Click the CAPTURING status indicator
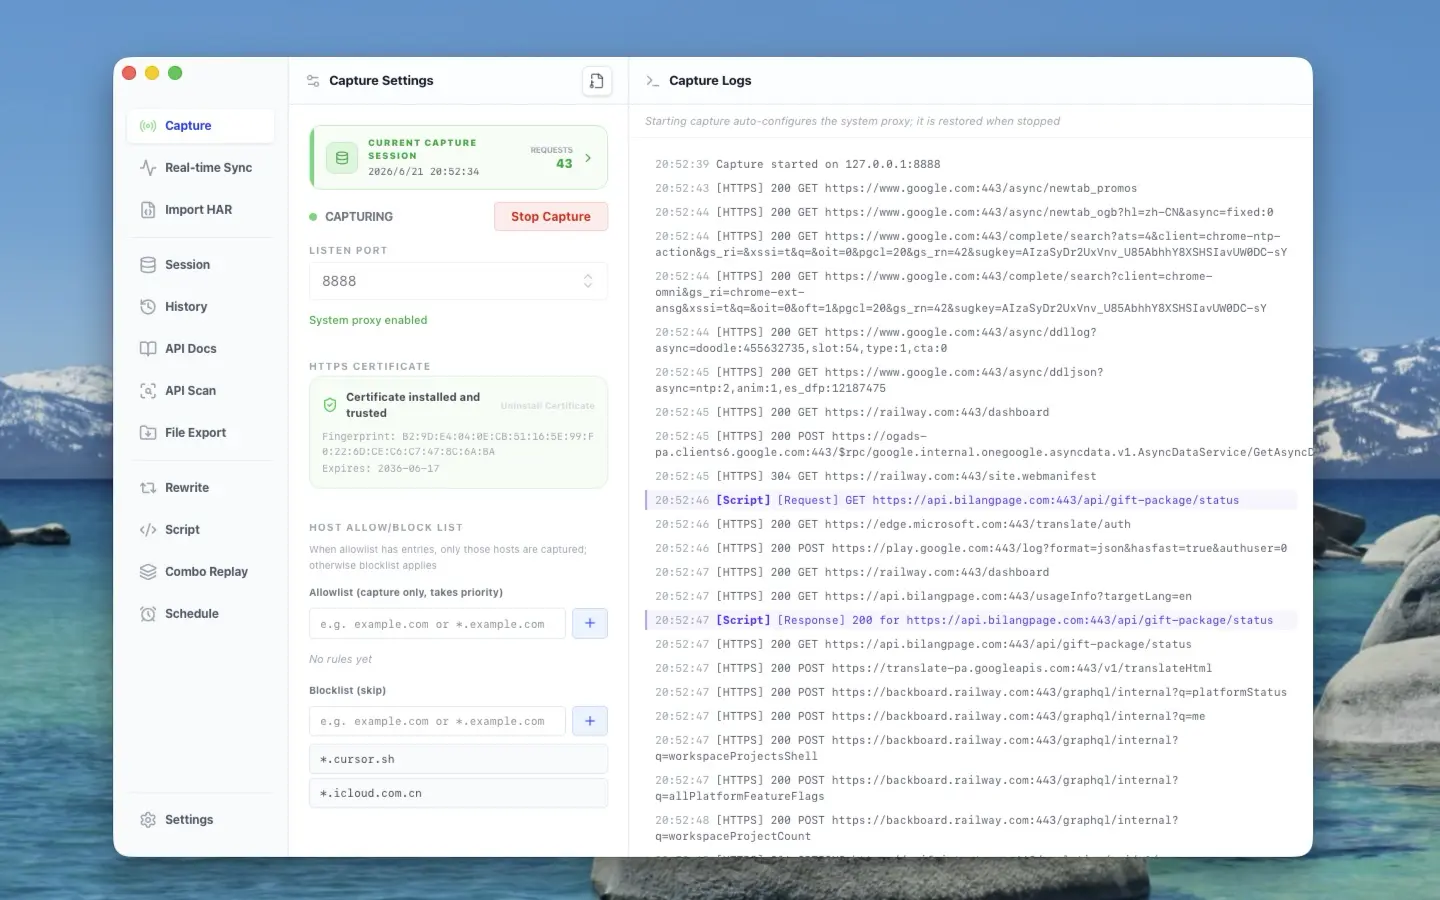The width and height of the screenshot is (1440, 900). pos(351,217)
